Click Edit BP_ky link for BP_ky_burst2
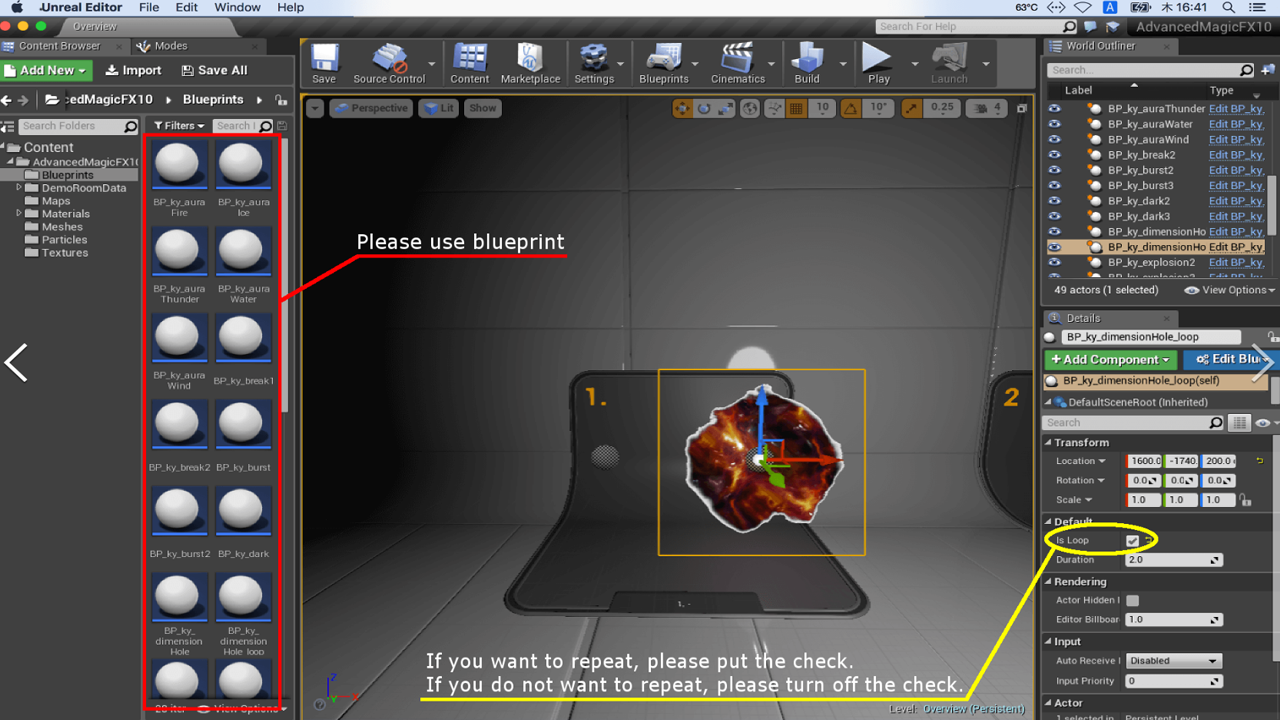This screenshot has height=720, width=1280. (1236, 170)
